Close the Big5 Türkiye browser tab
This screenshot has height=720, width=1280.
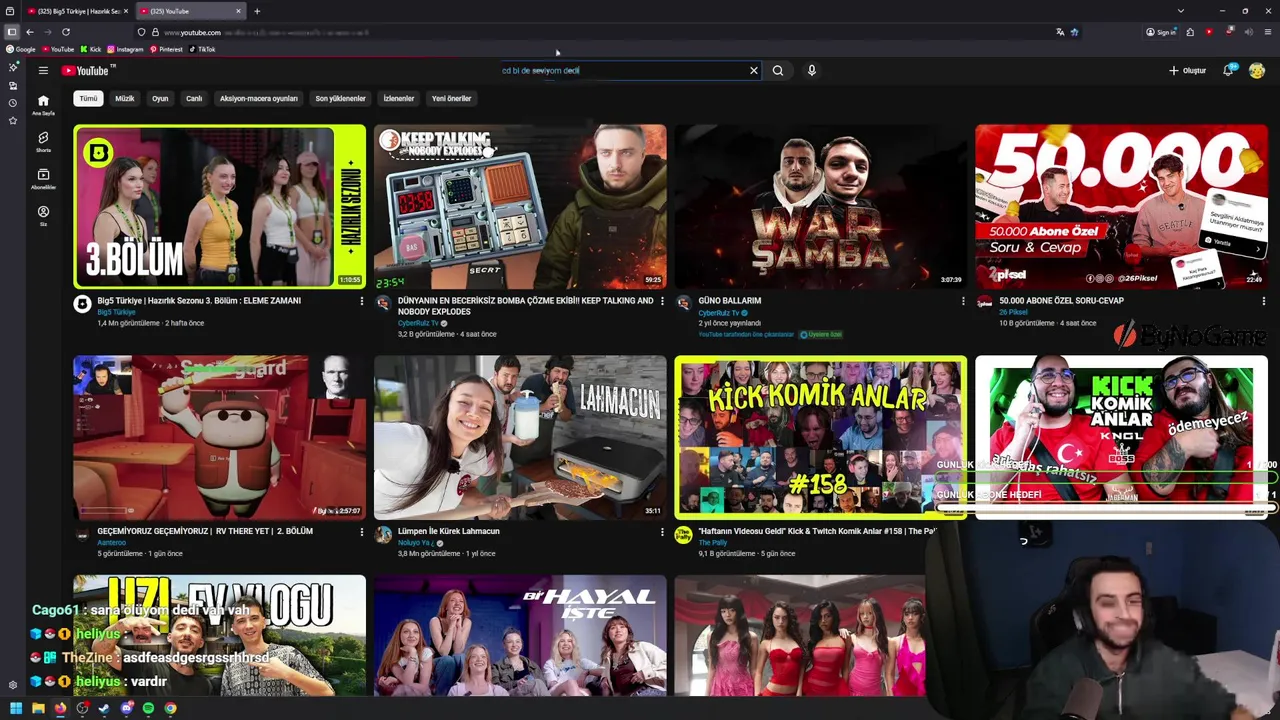click(126, 11)
